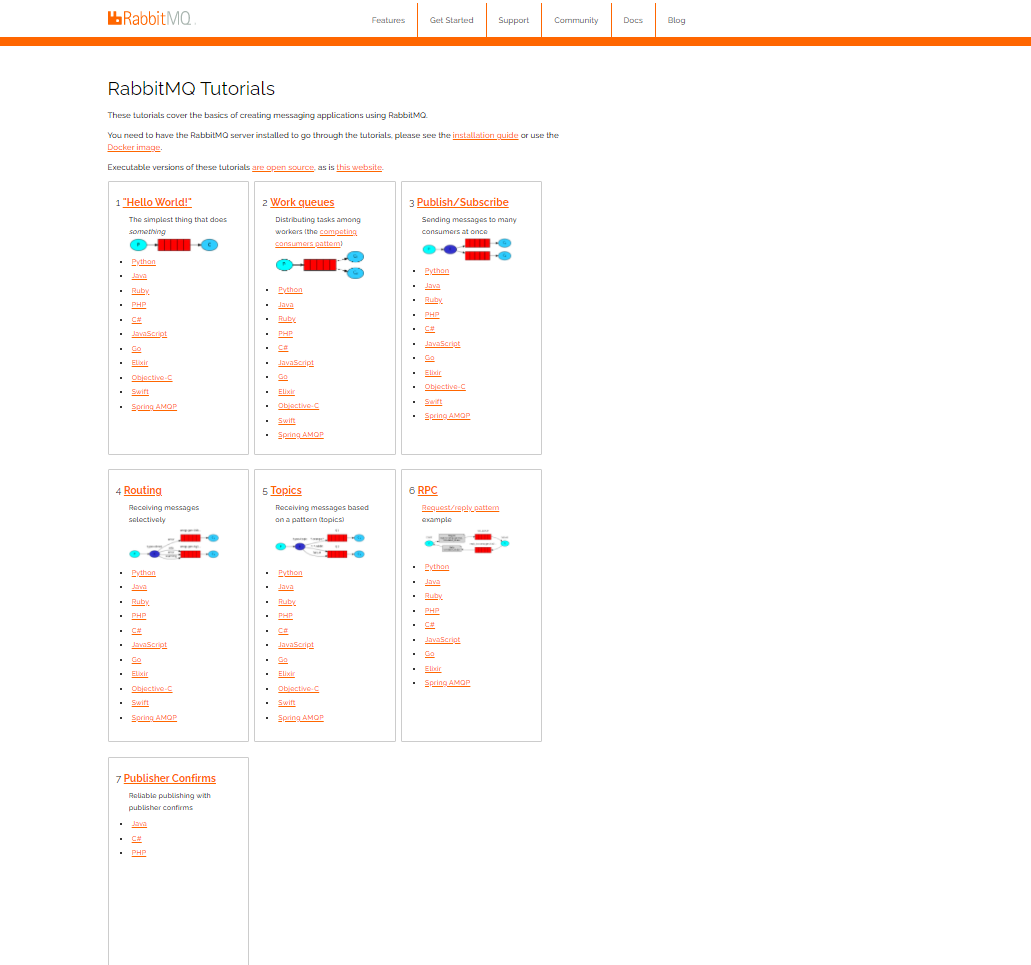1031x965 pixels.
Task: Click the Topics diagram image
Action: [x=320, y=545]
